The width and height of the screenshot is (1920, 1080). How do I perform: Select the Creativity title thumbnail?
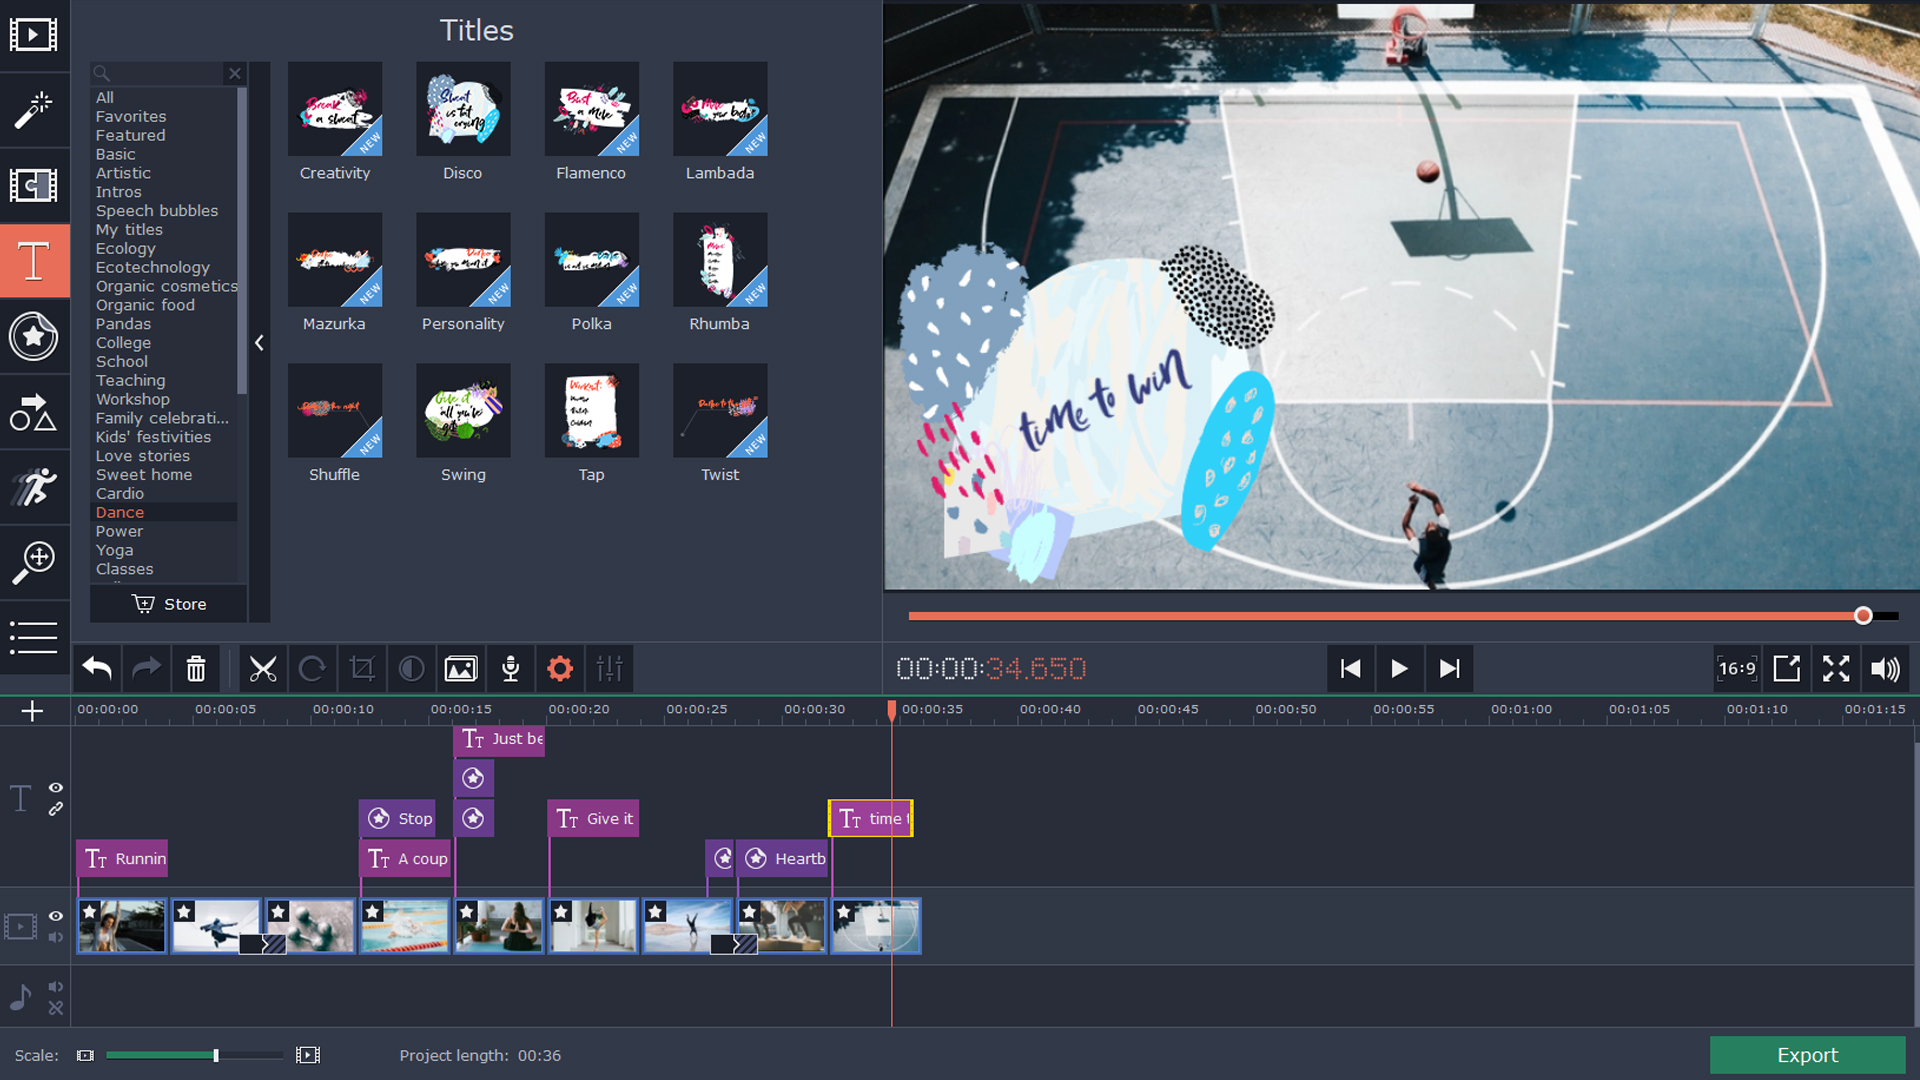(x=334, y=110)
